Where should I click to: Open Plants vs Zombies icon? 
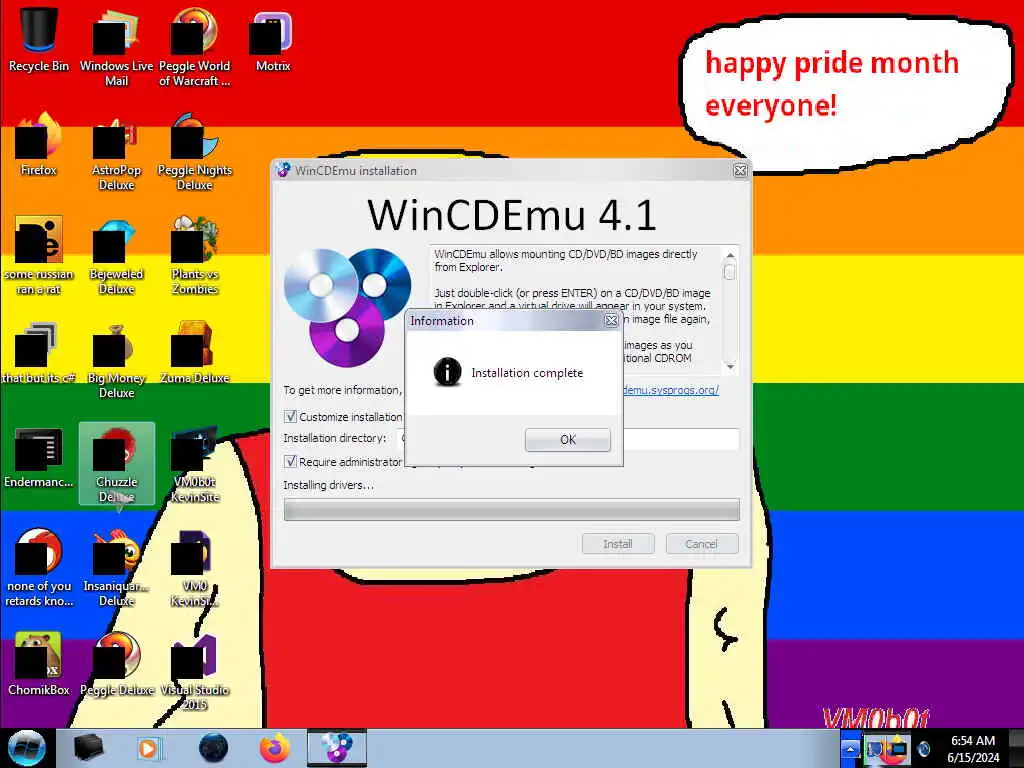tap(195, 255)
